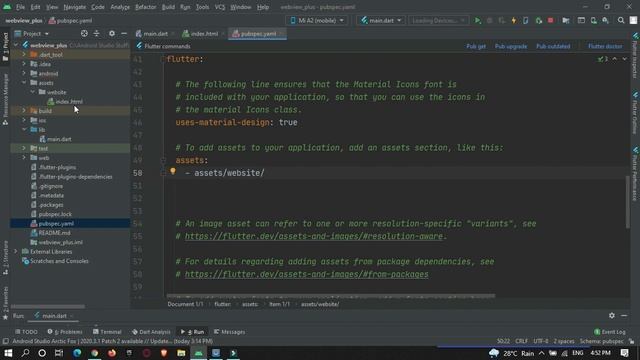Click the Flutter doctor link
The image size is (640, 360).
[x=605, y=46]
